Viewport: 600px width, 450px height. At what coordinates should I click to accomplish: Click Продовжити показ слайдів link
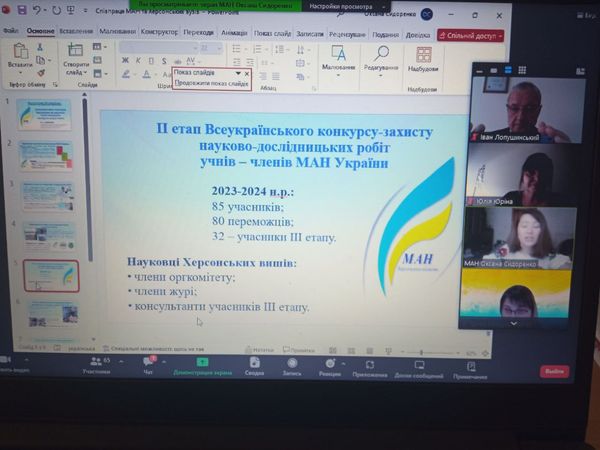[212, 83]
